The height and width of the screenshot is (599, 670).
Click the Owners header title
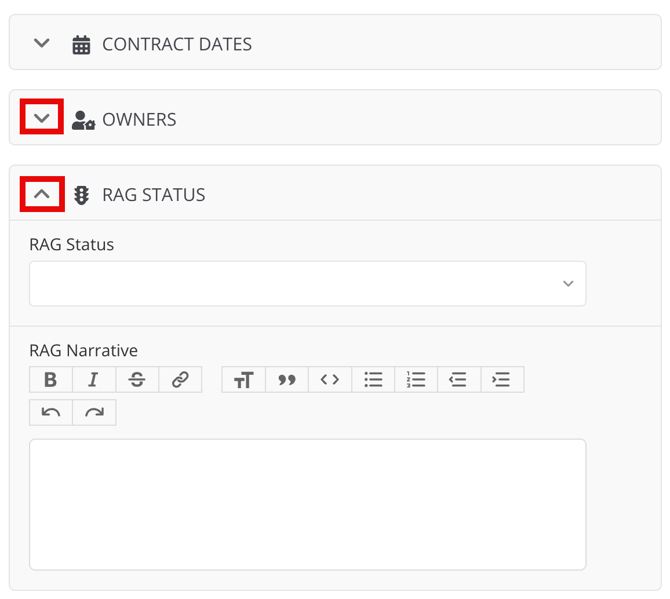pos(139,120)
